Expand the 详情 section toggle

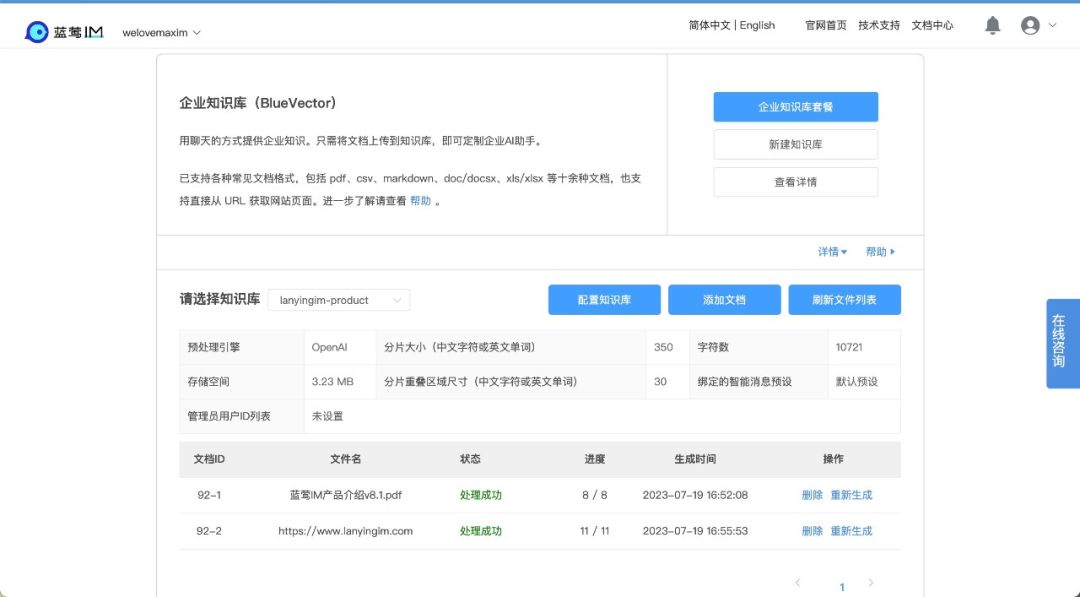(832, 251)
